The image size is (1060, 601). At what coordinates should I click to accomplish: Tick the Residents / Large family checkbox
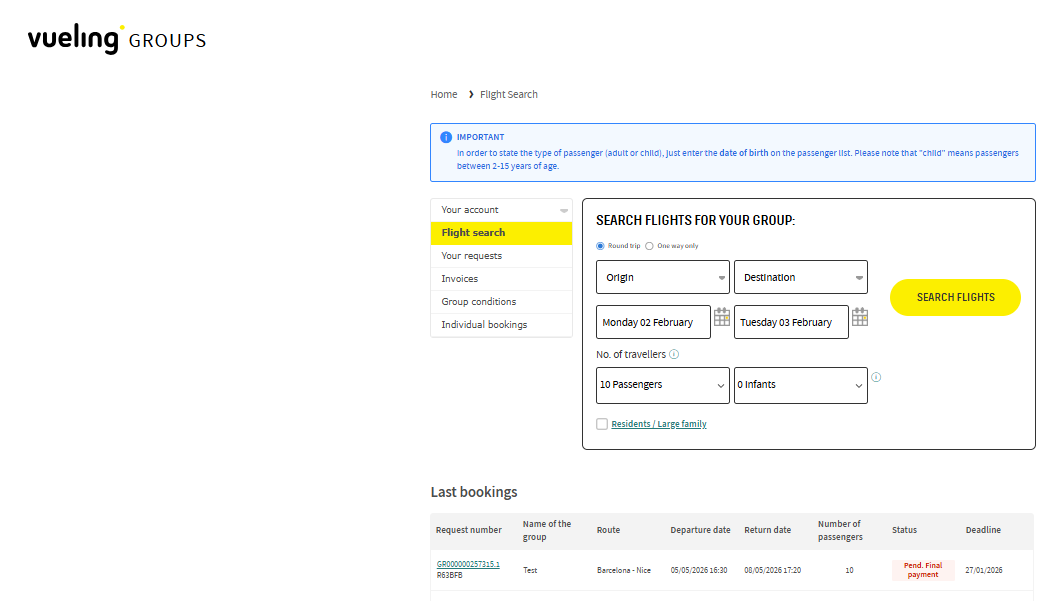click(601, 424)
